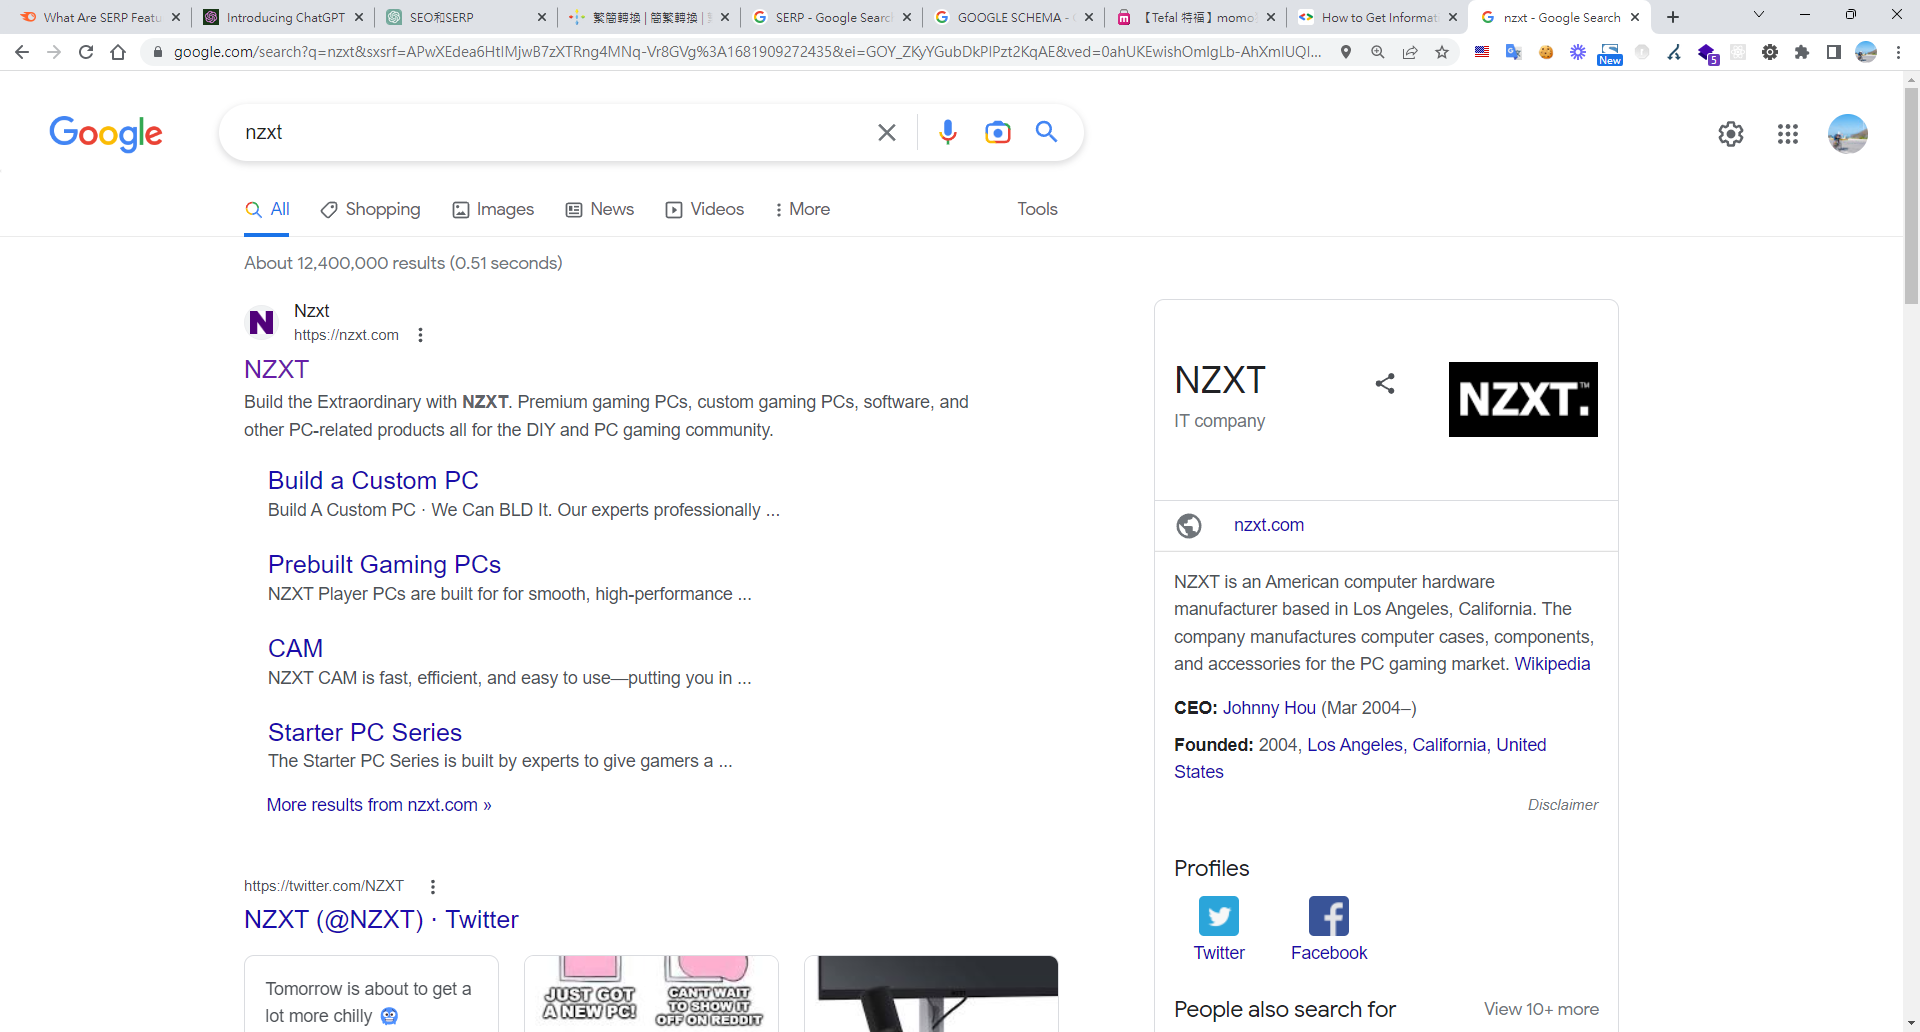Viewport: 1920px width, 1032px height.
Task: Open the Google apps grid
Action: click(x=1787, y=134)
